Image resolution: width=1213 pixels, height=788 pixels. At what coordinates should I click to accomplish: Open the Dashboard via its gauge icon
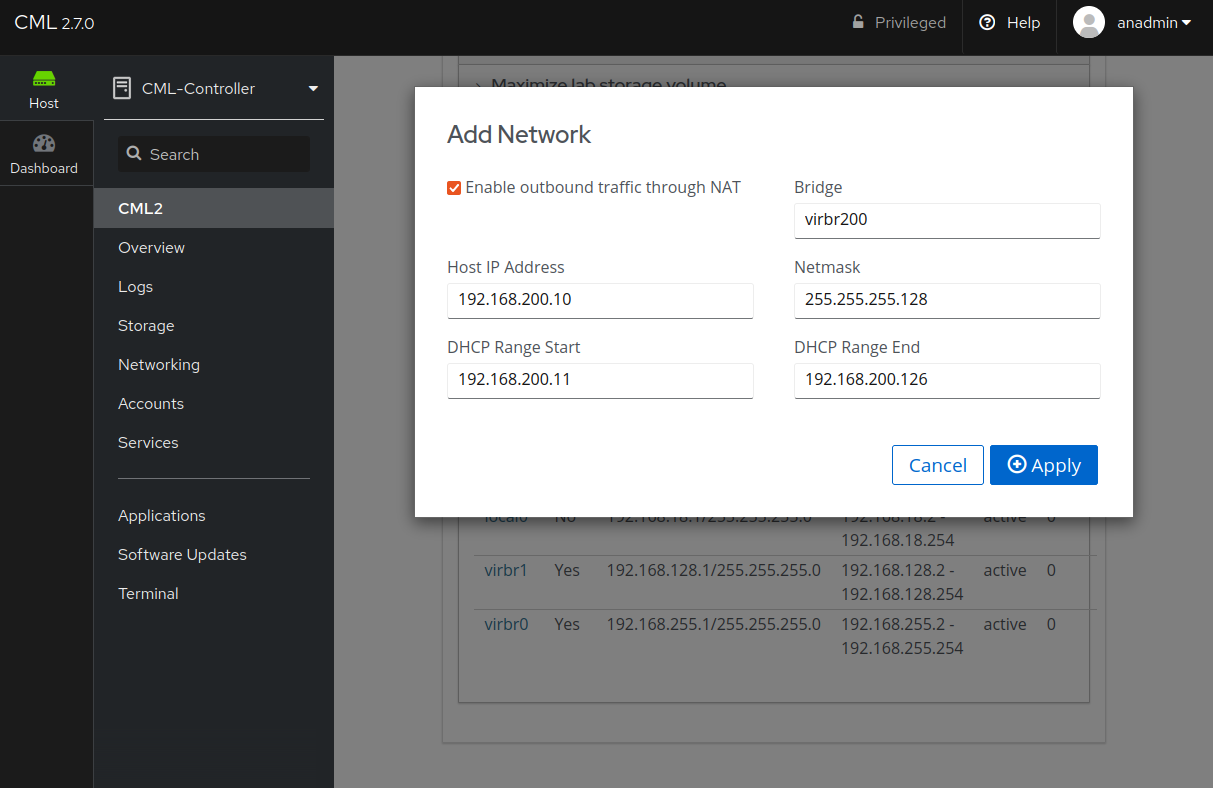(43, 144)
